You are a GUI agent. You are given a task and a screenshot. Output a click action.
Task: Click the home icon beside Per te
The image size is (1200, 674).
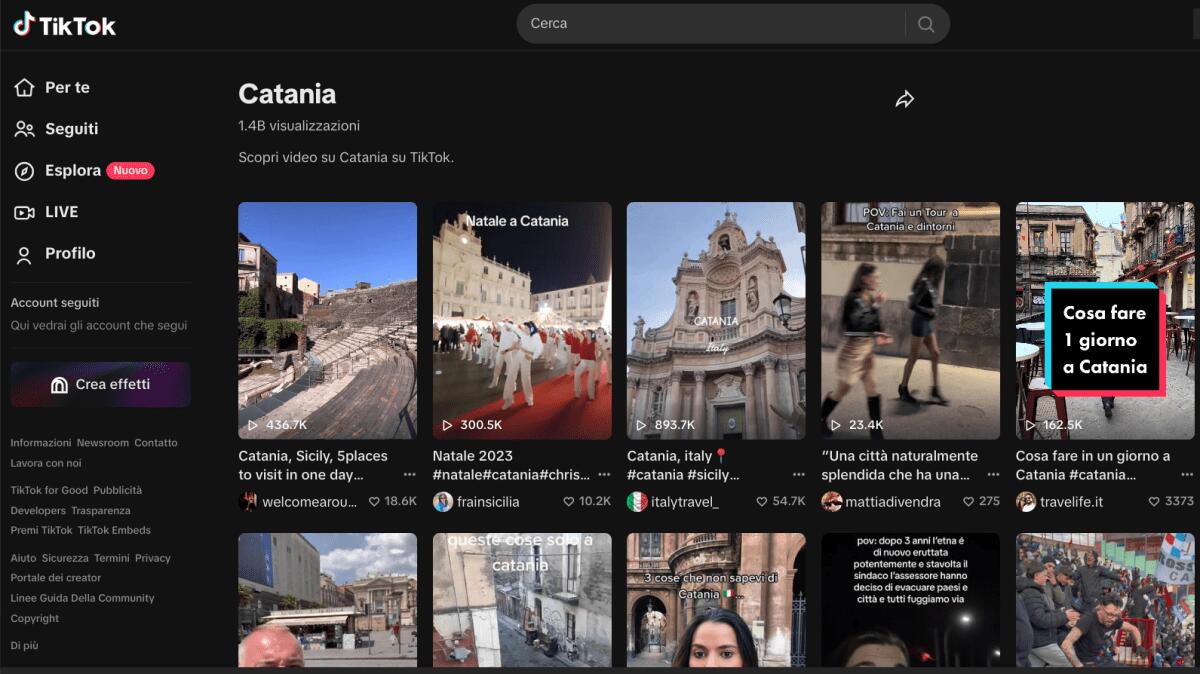[x=25, y=88]
